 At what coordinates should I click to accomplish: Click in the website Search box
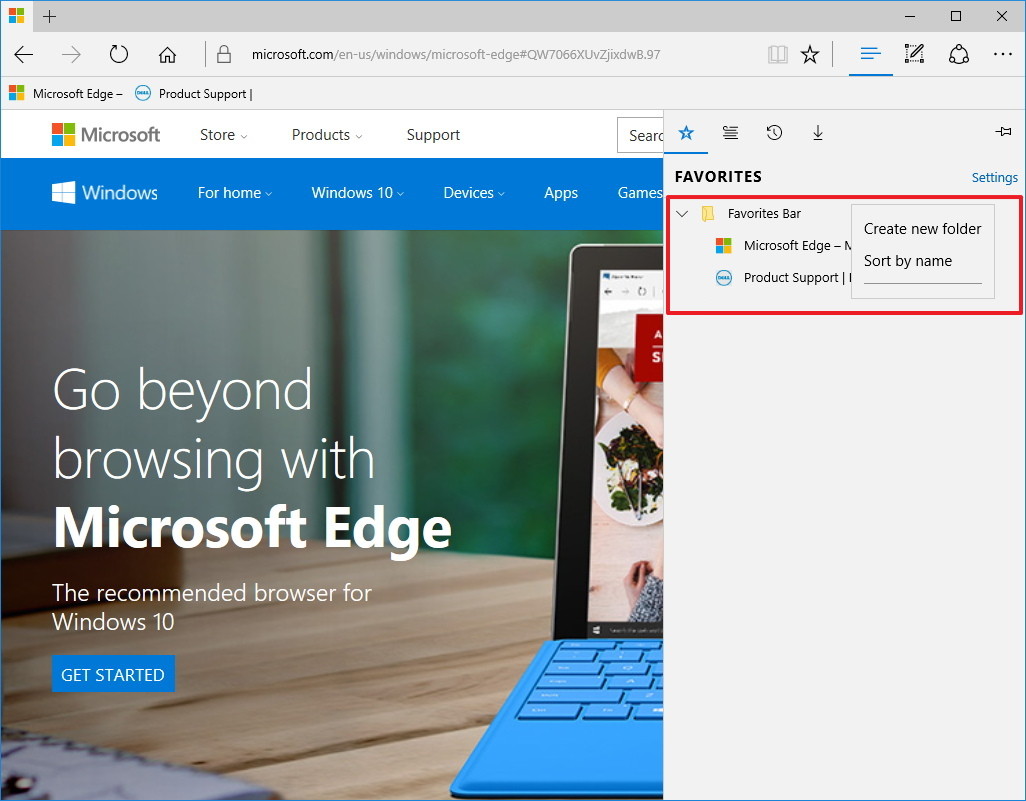coord(640,135)
